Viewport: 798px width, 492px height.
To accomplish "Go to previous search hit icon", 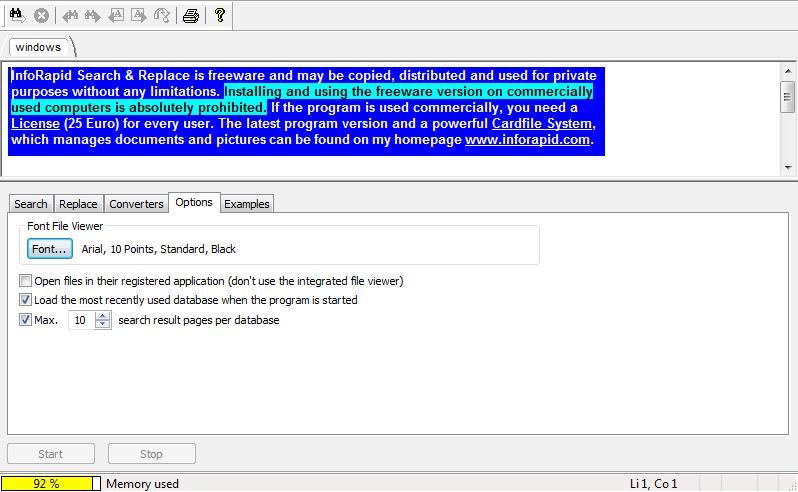I will [70, 16].
